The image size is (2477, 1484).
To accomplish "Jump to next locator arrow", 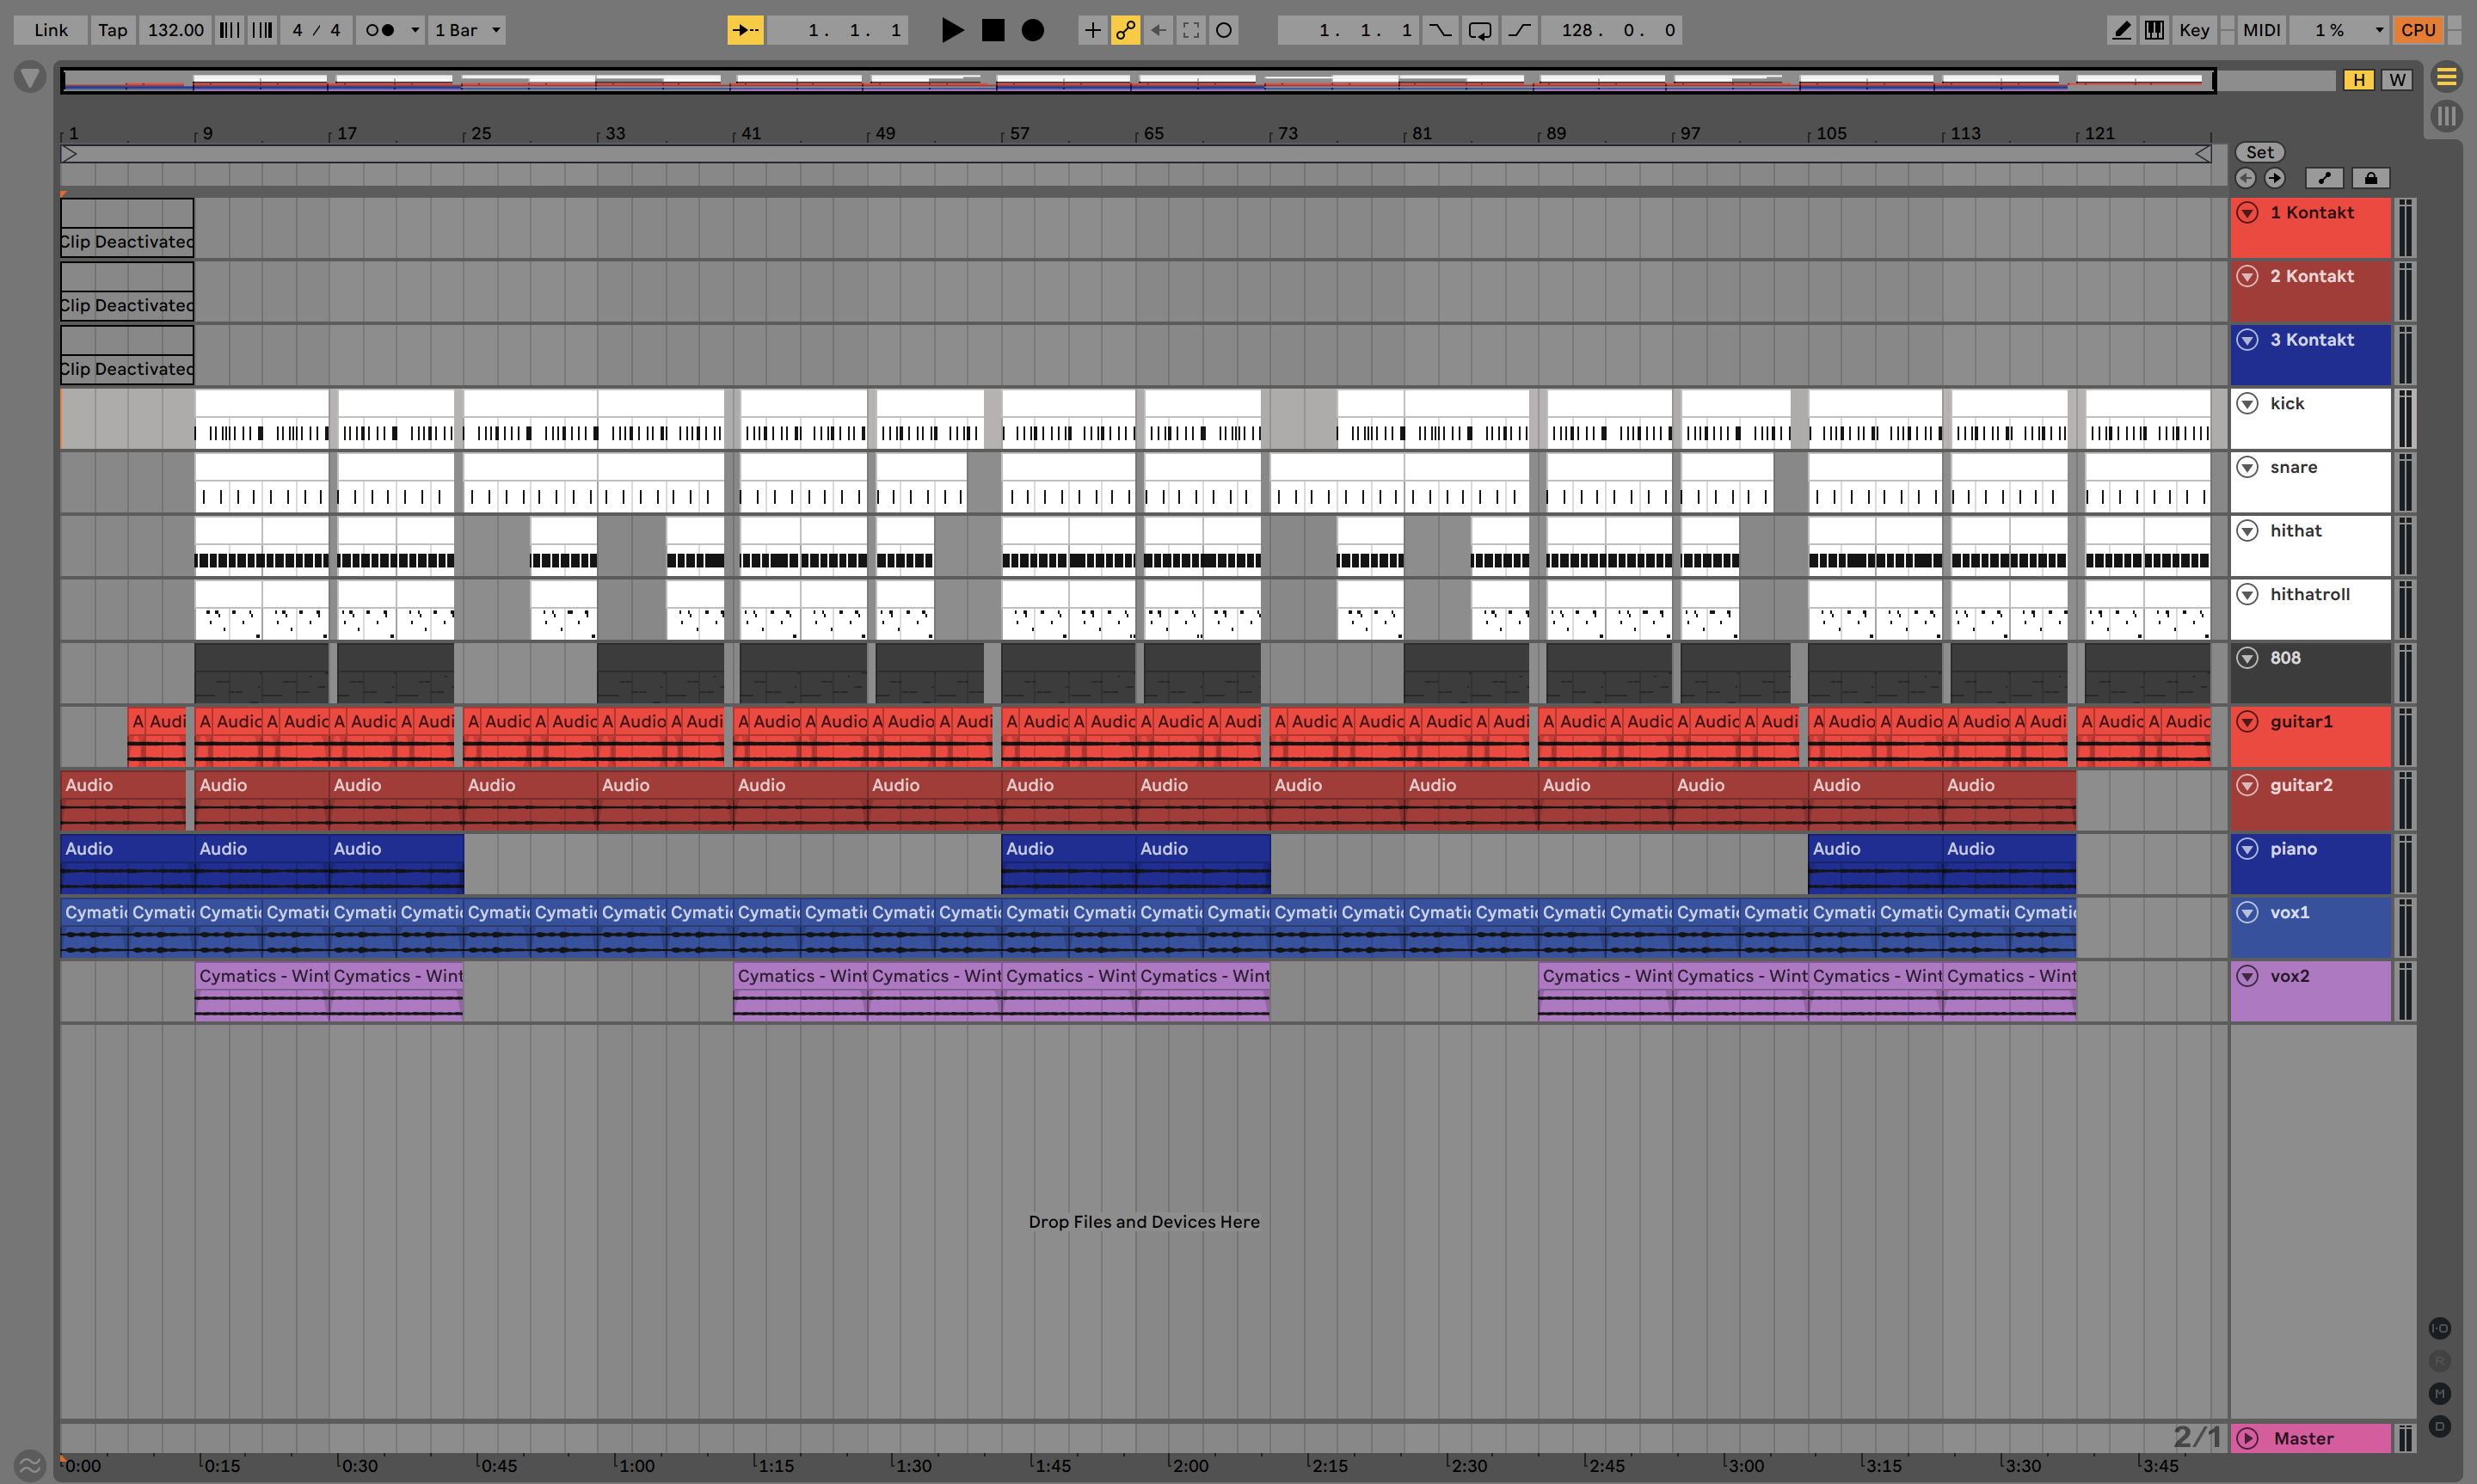I will [2274, 178].
